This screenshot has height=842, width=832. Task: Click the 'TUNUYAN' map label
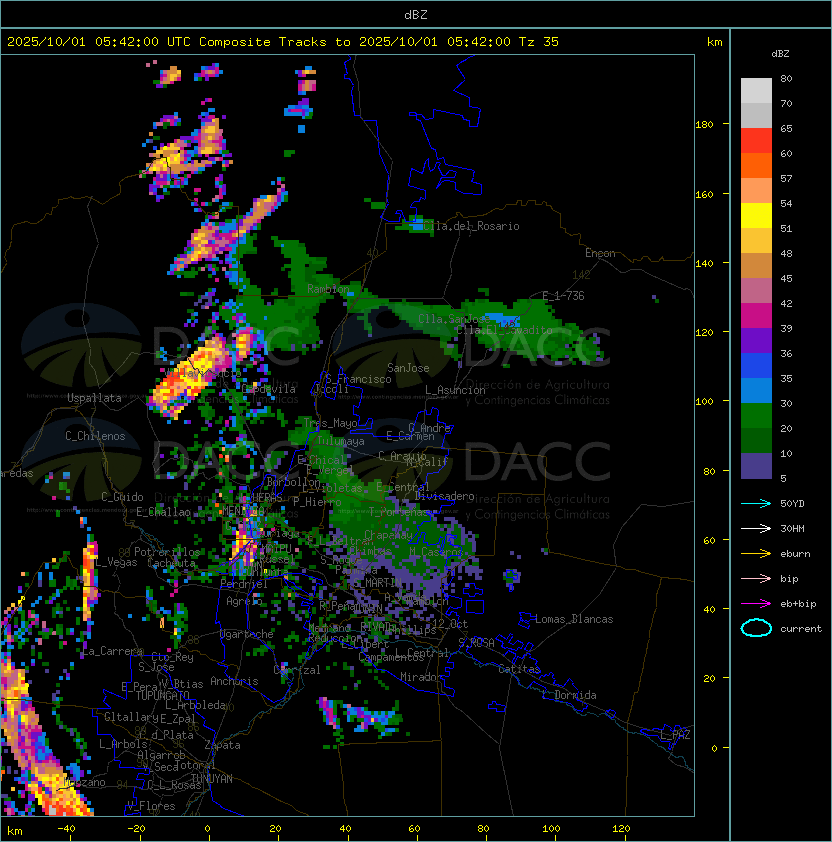212,779
